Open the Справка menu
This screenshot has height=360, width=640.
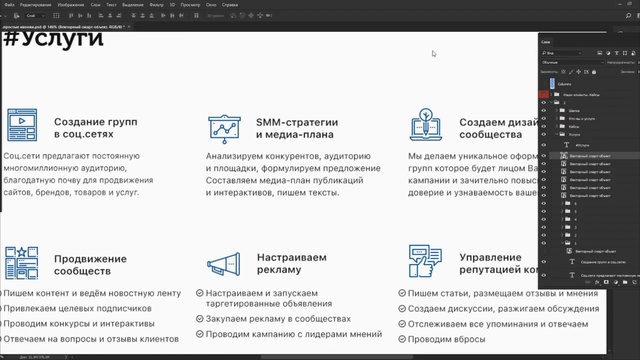[230, 5]
